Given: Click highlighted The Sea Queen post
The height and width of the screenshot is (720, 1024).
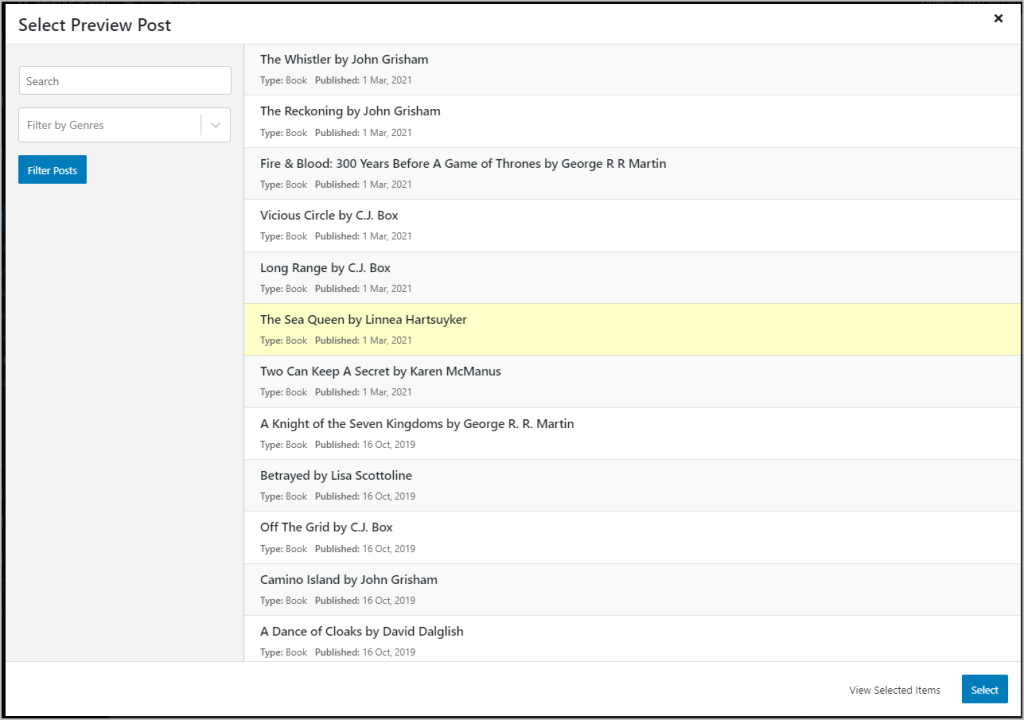Looking at the screenshot, I should click(363, 320).
